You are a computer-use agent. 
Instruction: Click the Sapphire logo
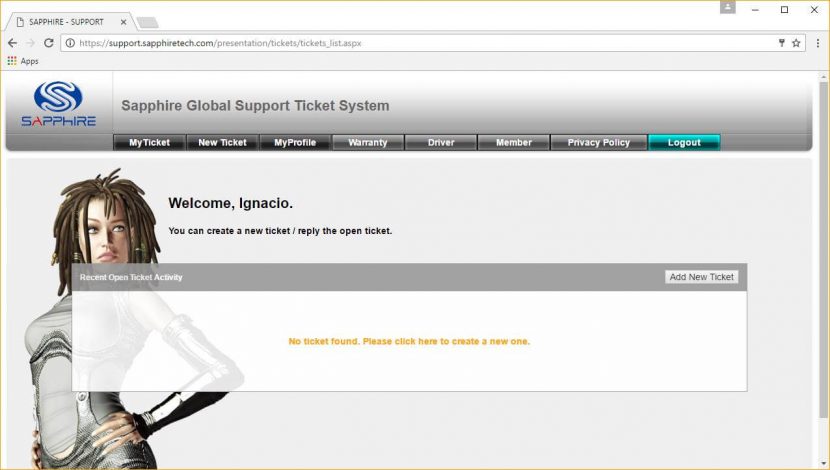point(58,104)
